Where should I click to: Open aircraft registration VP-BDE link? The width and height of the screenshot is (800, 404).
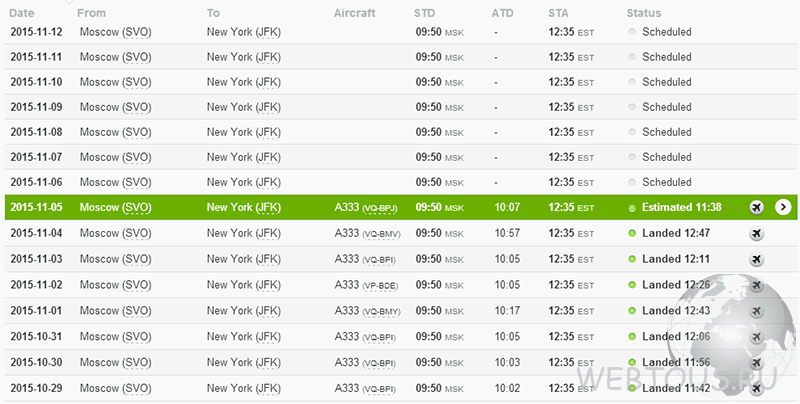point(380,286)
